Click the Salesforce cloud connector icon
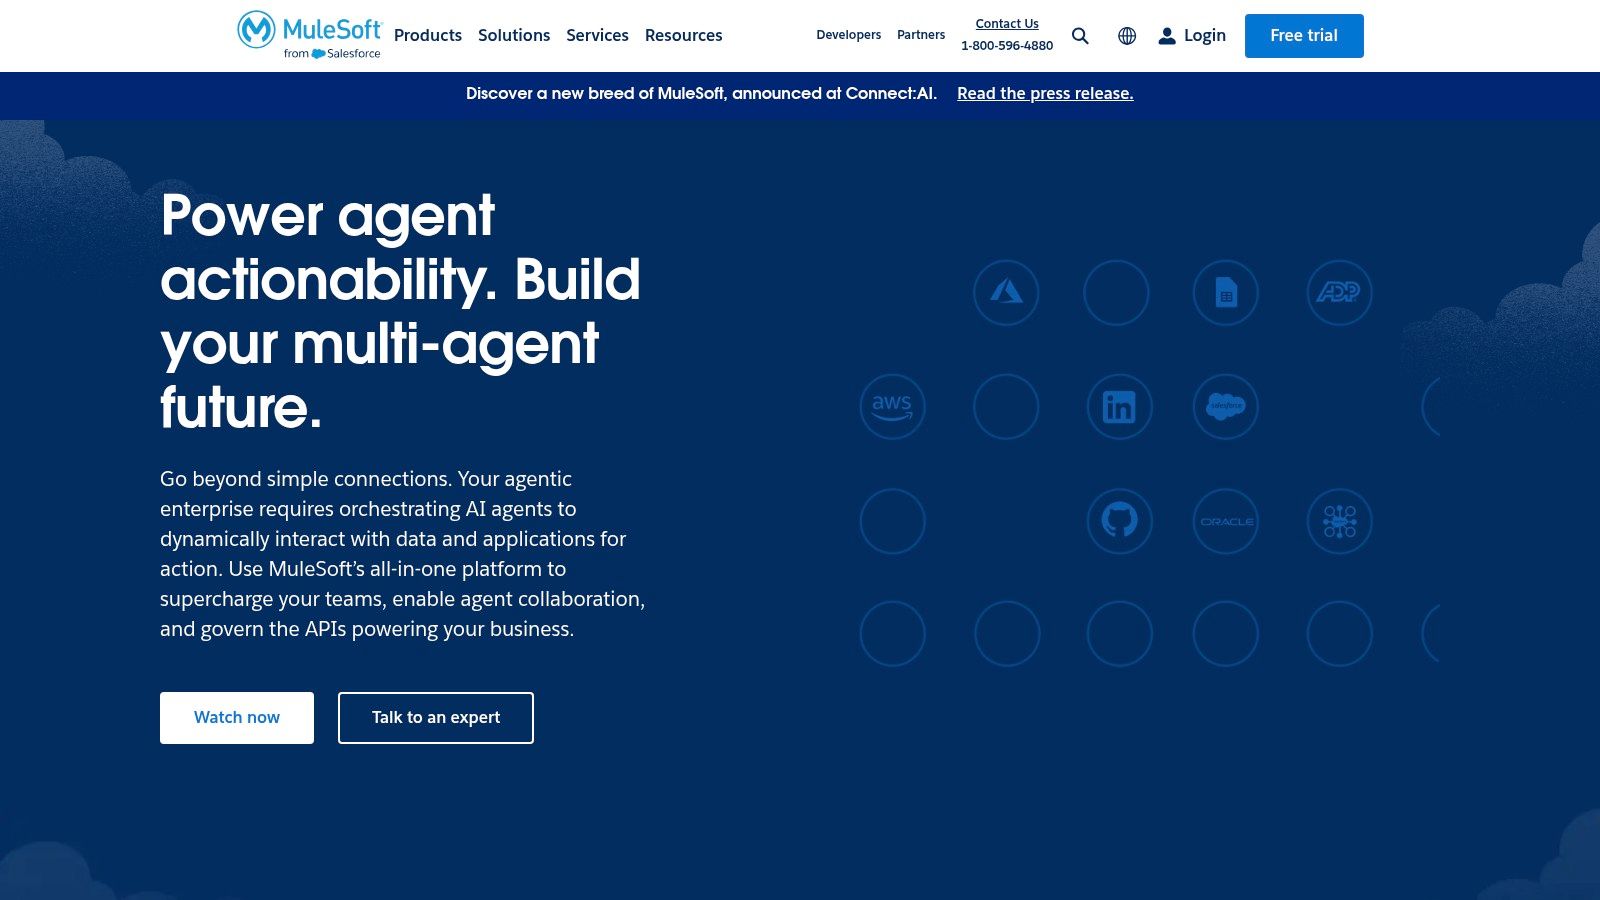 pos(1226,407)
